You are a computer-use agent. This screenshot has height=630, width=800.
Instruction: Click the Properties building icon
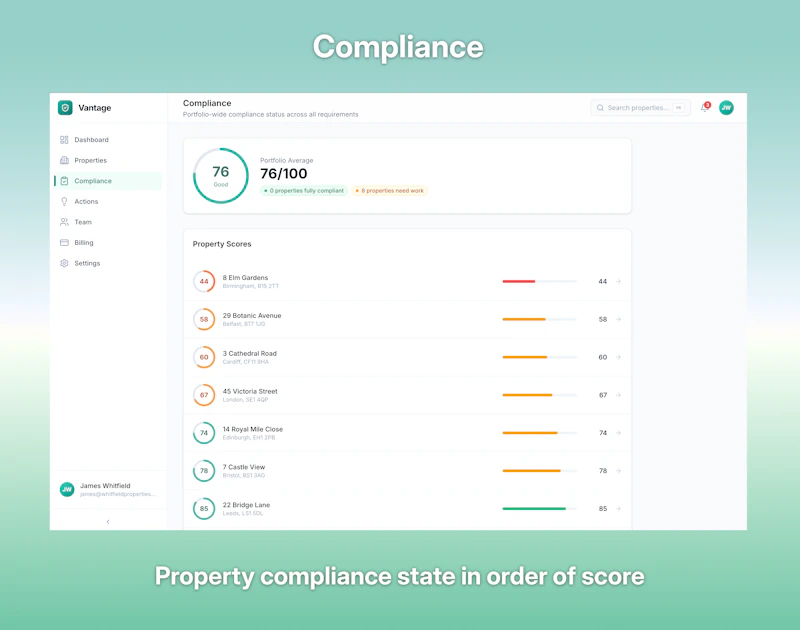coord(64,160)
